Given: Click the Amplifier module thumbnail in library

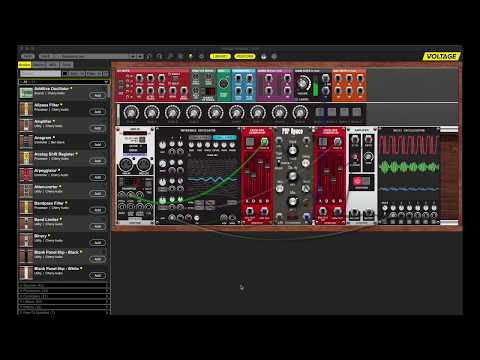Looking at the screenshot, I should (26, 125).
